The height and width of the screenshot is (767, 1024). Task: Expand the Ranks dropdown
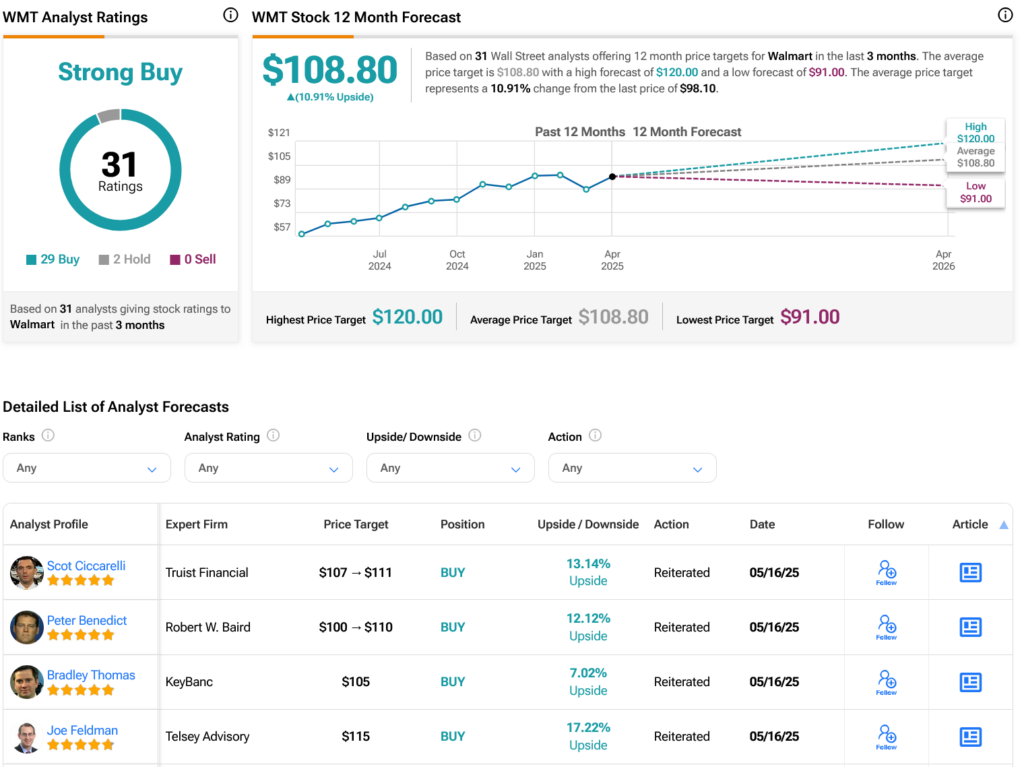coord(87,468)
